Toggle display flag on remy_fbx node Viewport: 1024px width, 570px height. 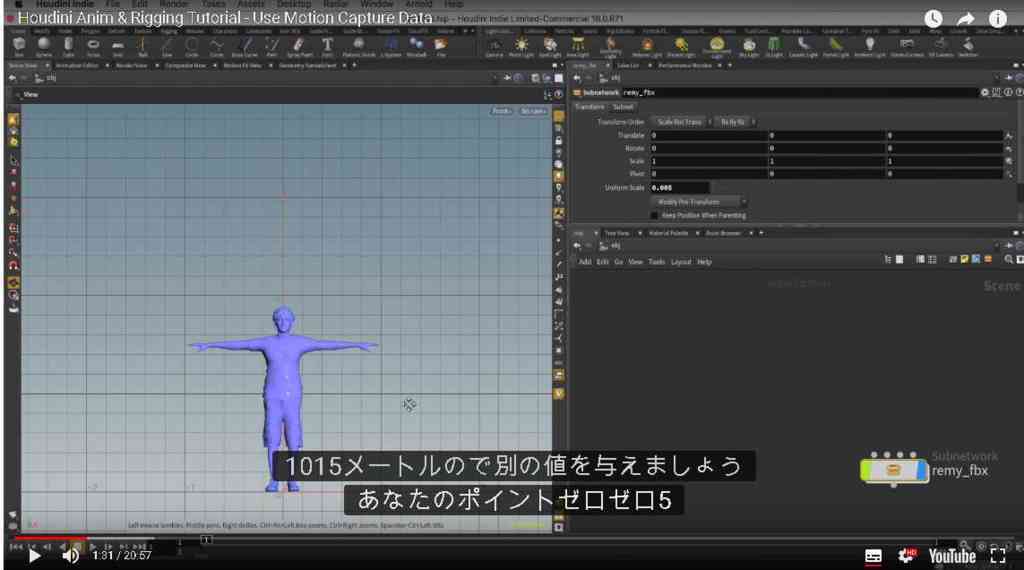point(921,470)
